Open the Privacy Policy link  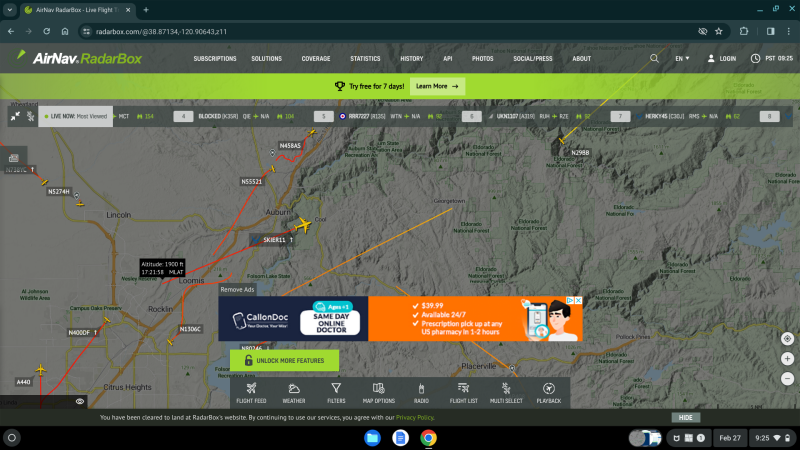(x=414, y=417)
